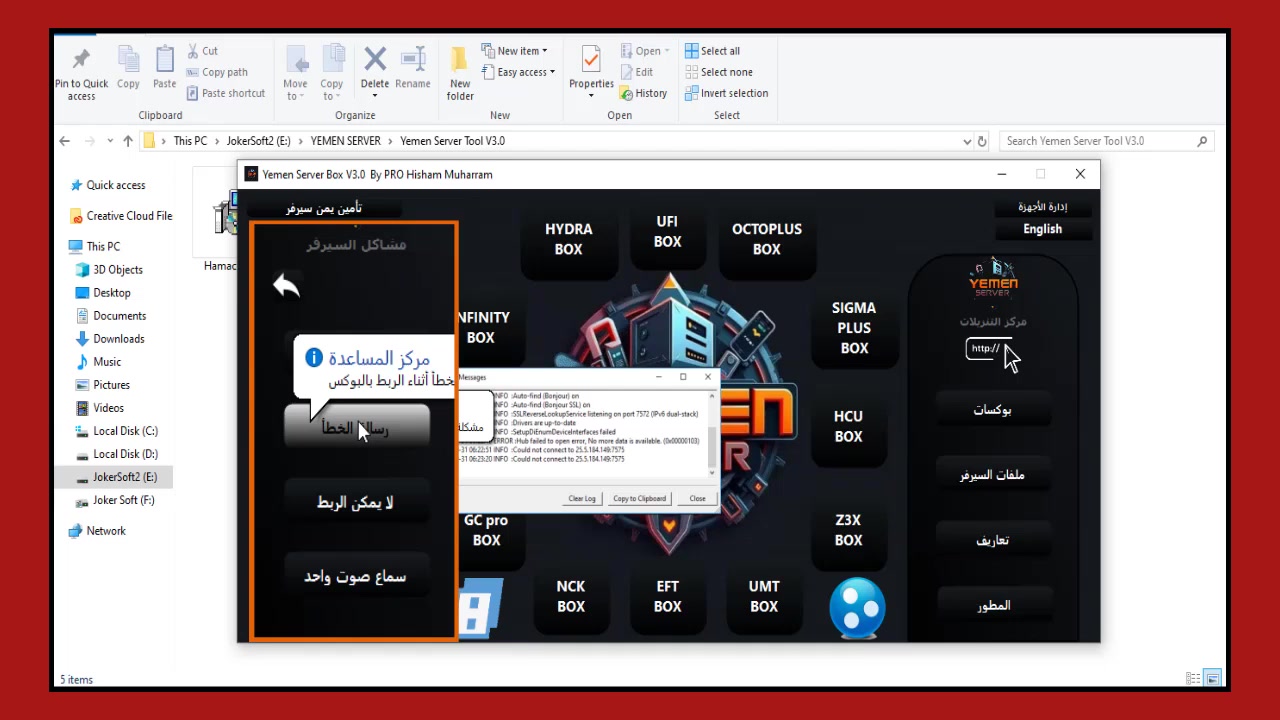Open the EFT BOX button
The height and width of the screenshot is (720, 1280).
coord(667,596)
